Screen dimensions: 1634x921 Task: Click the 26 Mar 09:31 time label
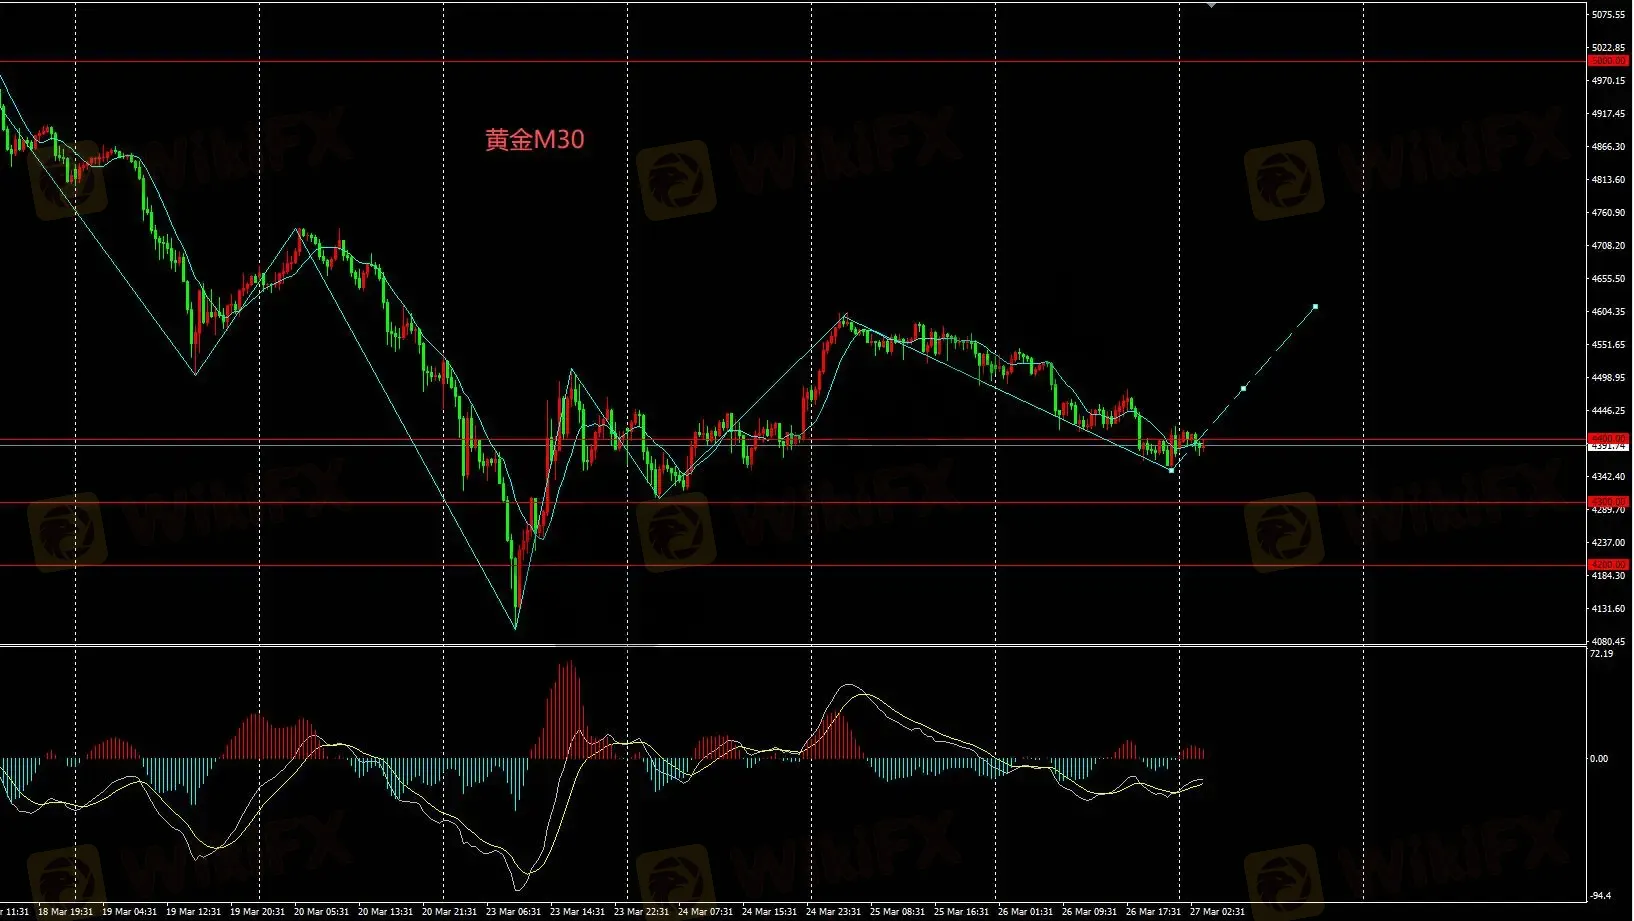(x=1089, y=912)
